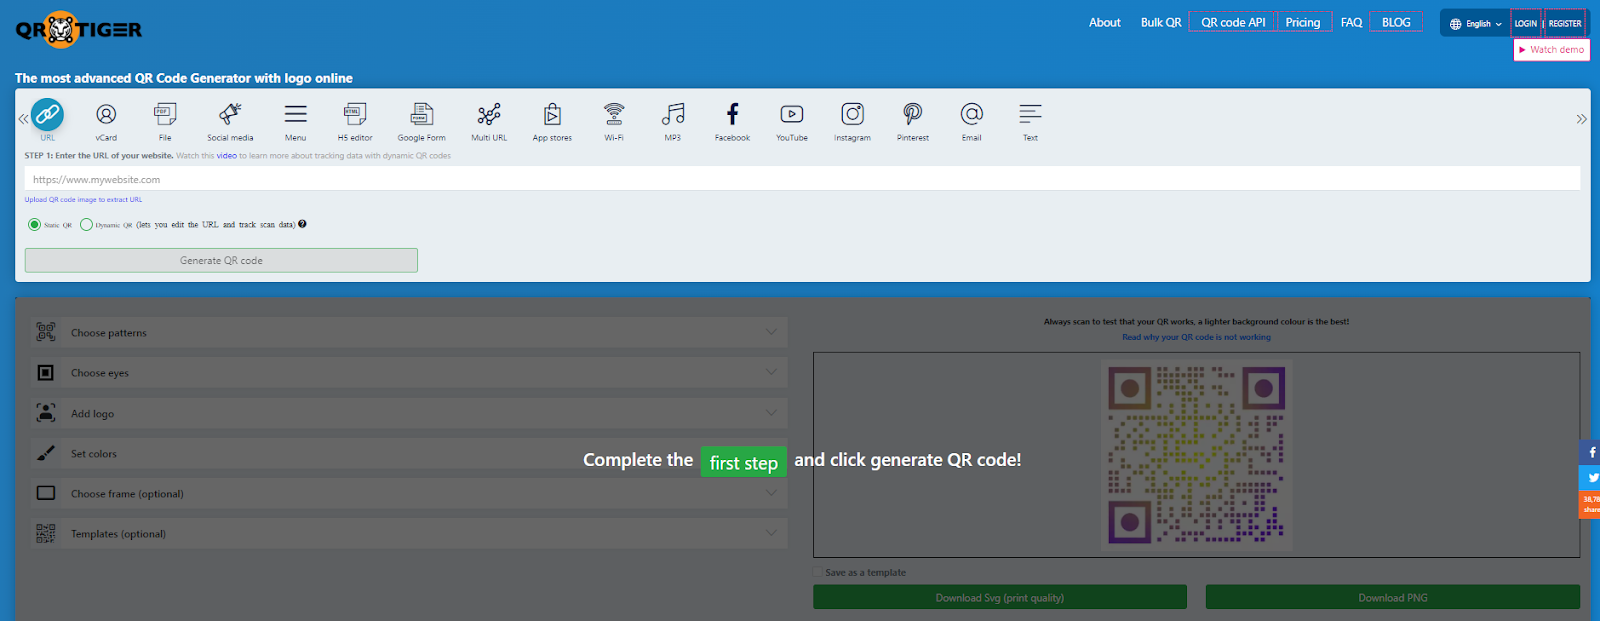Screen dimensions: 1600x621
Task: Open the BLOG page
Action: click(x=1396, y=23)
